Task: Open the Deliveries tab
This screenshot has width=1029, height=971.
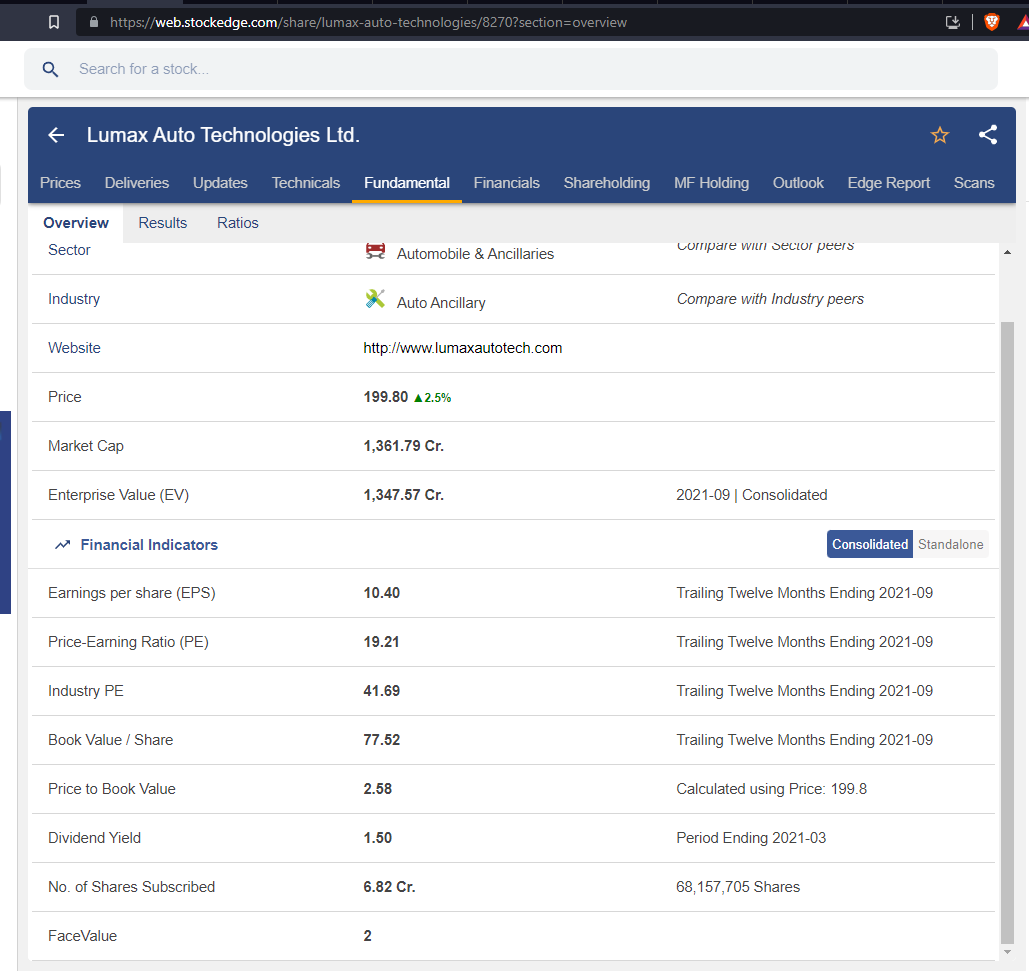Action: 136,183
